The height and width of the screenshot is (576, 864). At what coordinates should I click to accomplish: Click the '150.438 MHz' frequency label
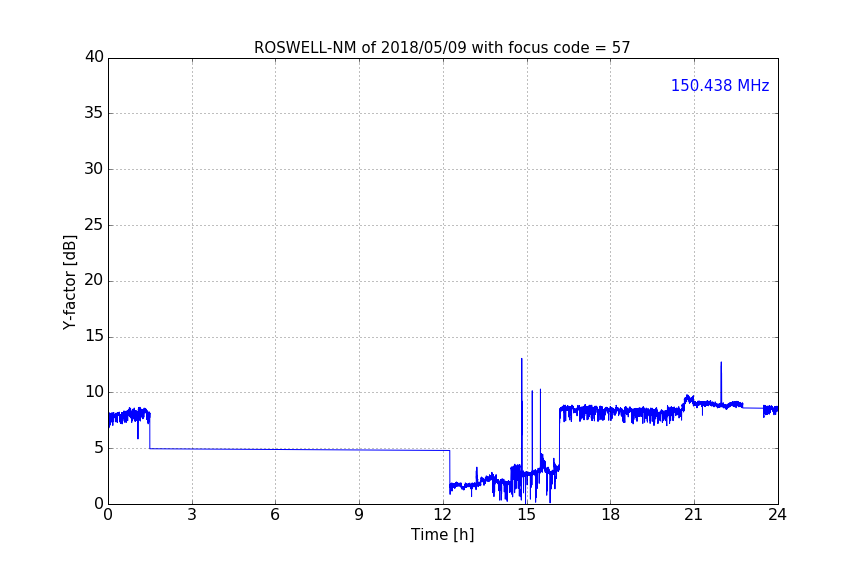click(720, 85)
